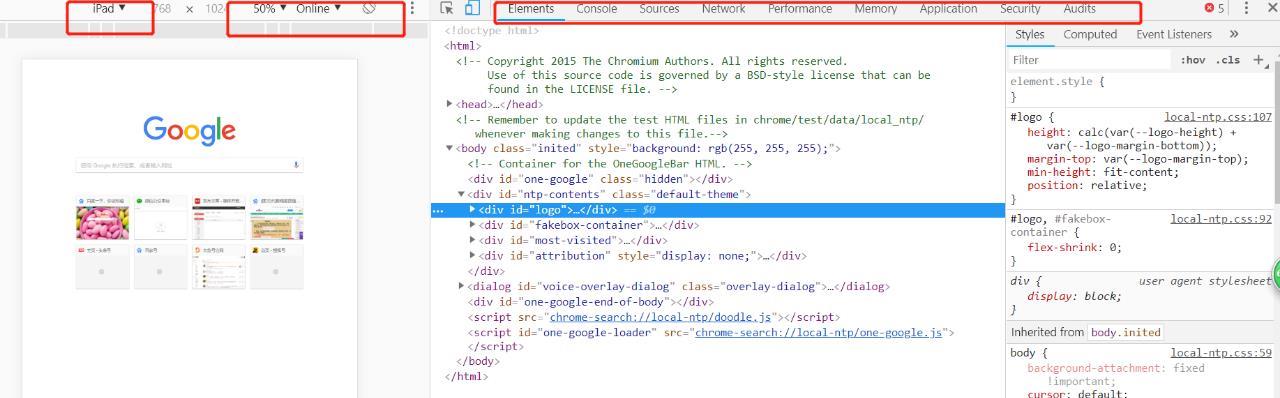The width and height of the screenshot is (1280, 398).
Task: Open the DevTools customize three-dot menu
Action: click(1246, 8)
